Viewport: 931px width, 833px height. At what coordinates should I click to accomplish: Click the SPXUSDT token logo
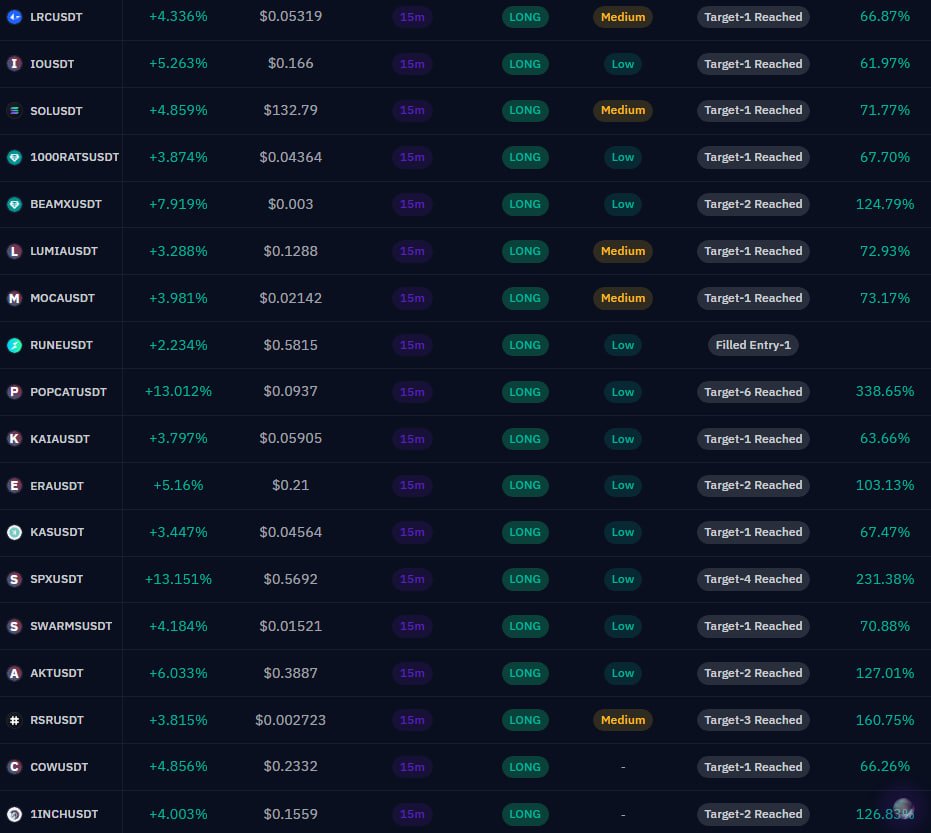coord(14,579)
